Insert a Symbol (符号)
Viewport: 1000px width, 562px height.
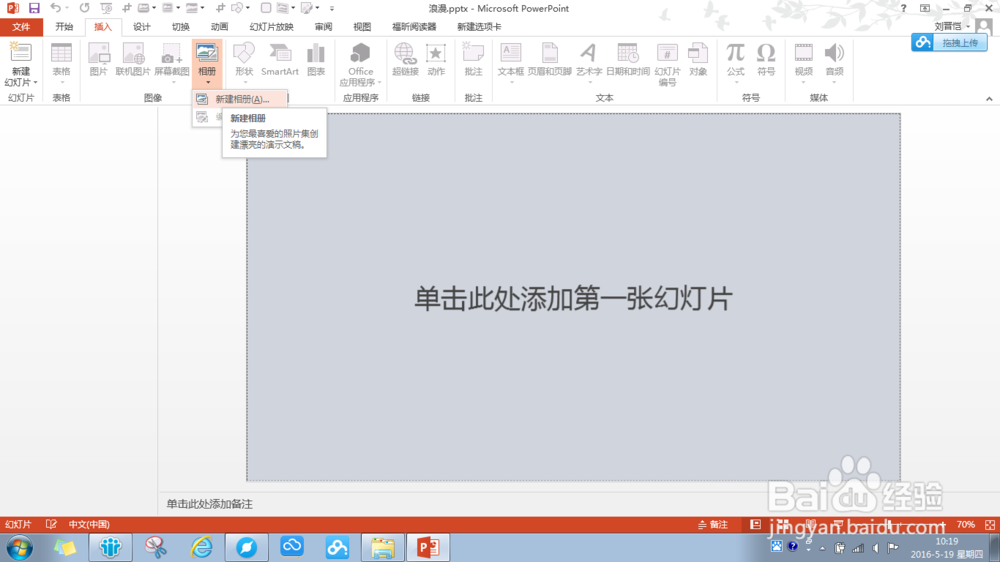click(766, 59)
